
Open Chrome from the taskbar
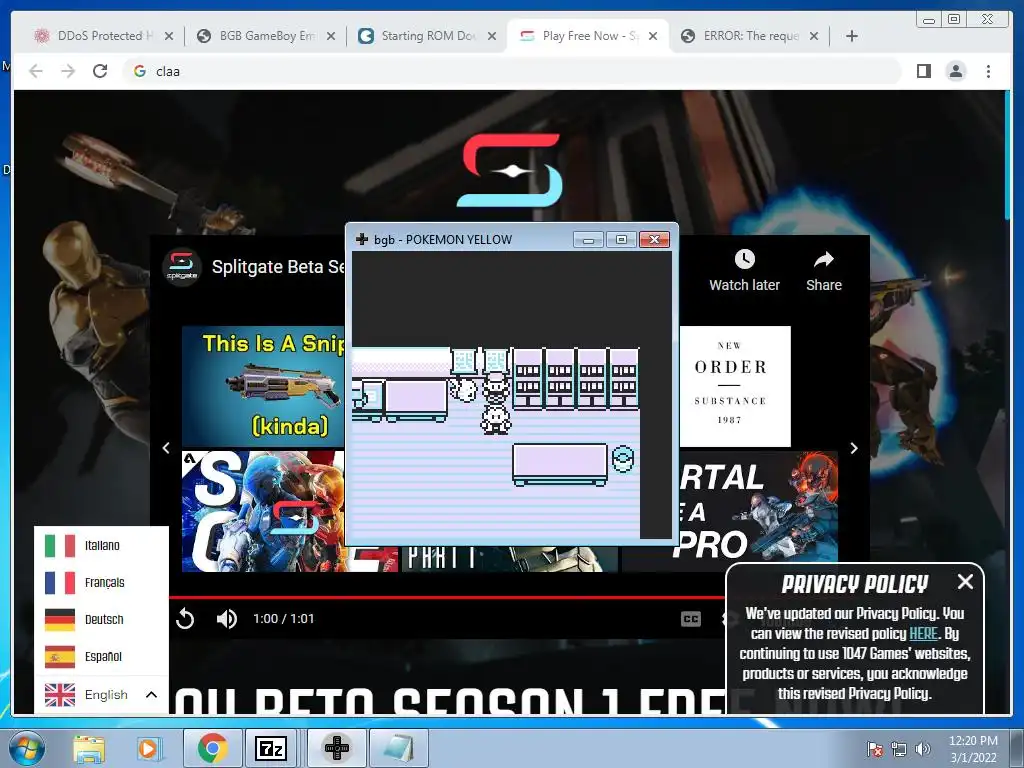coord(212,748)
